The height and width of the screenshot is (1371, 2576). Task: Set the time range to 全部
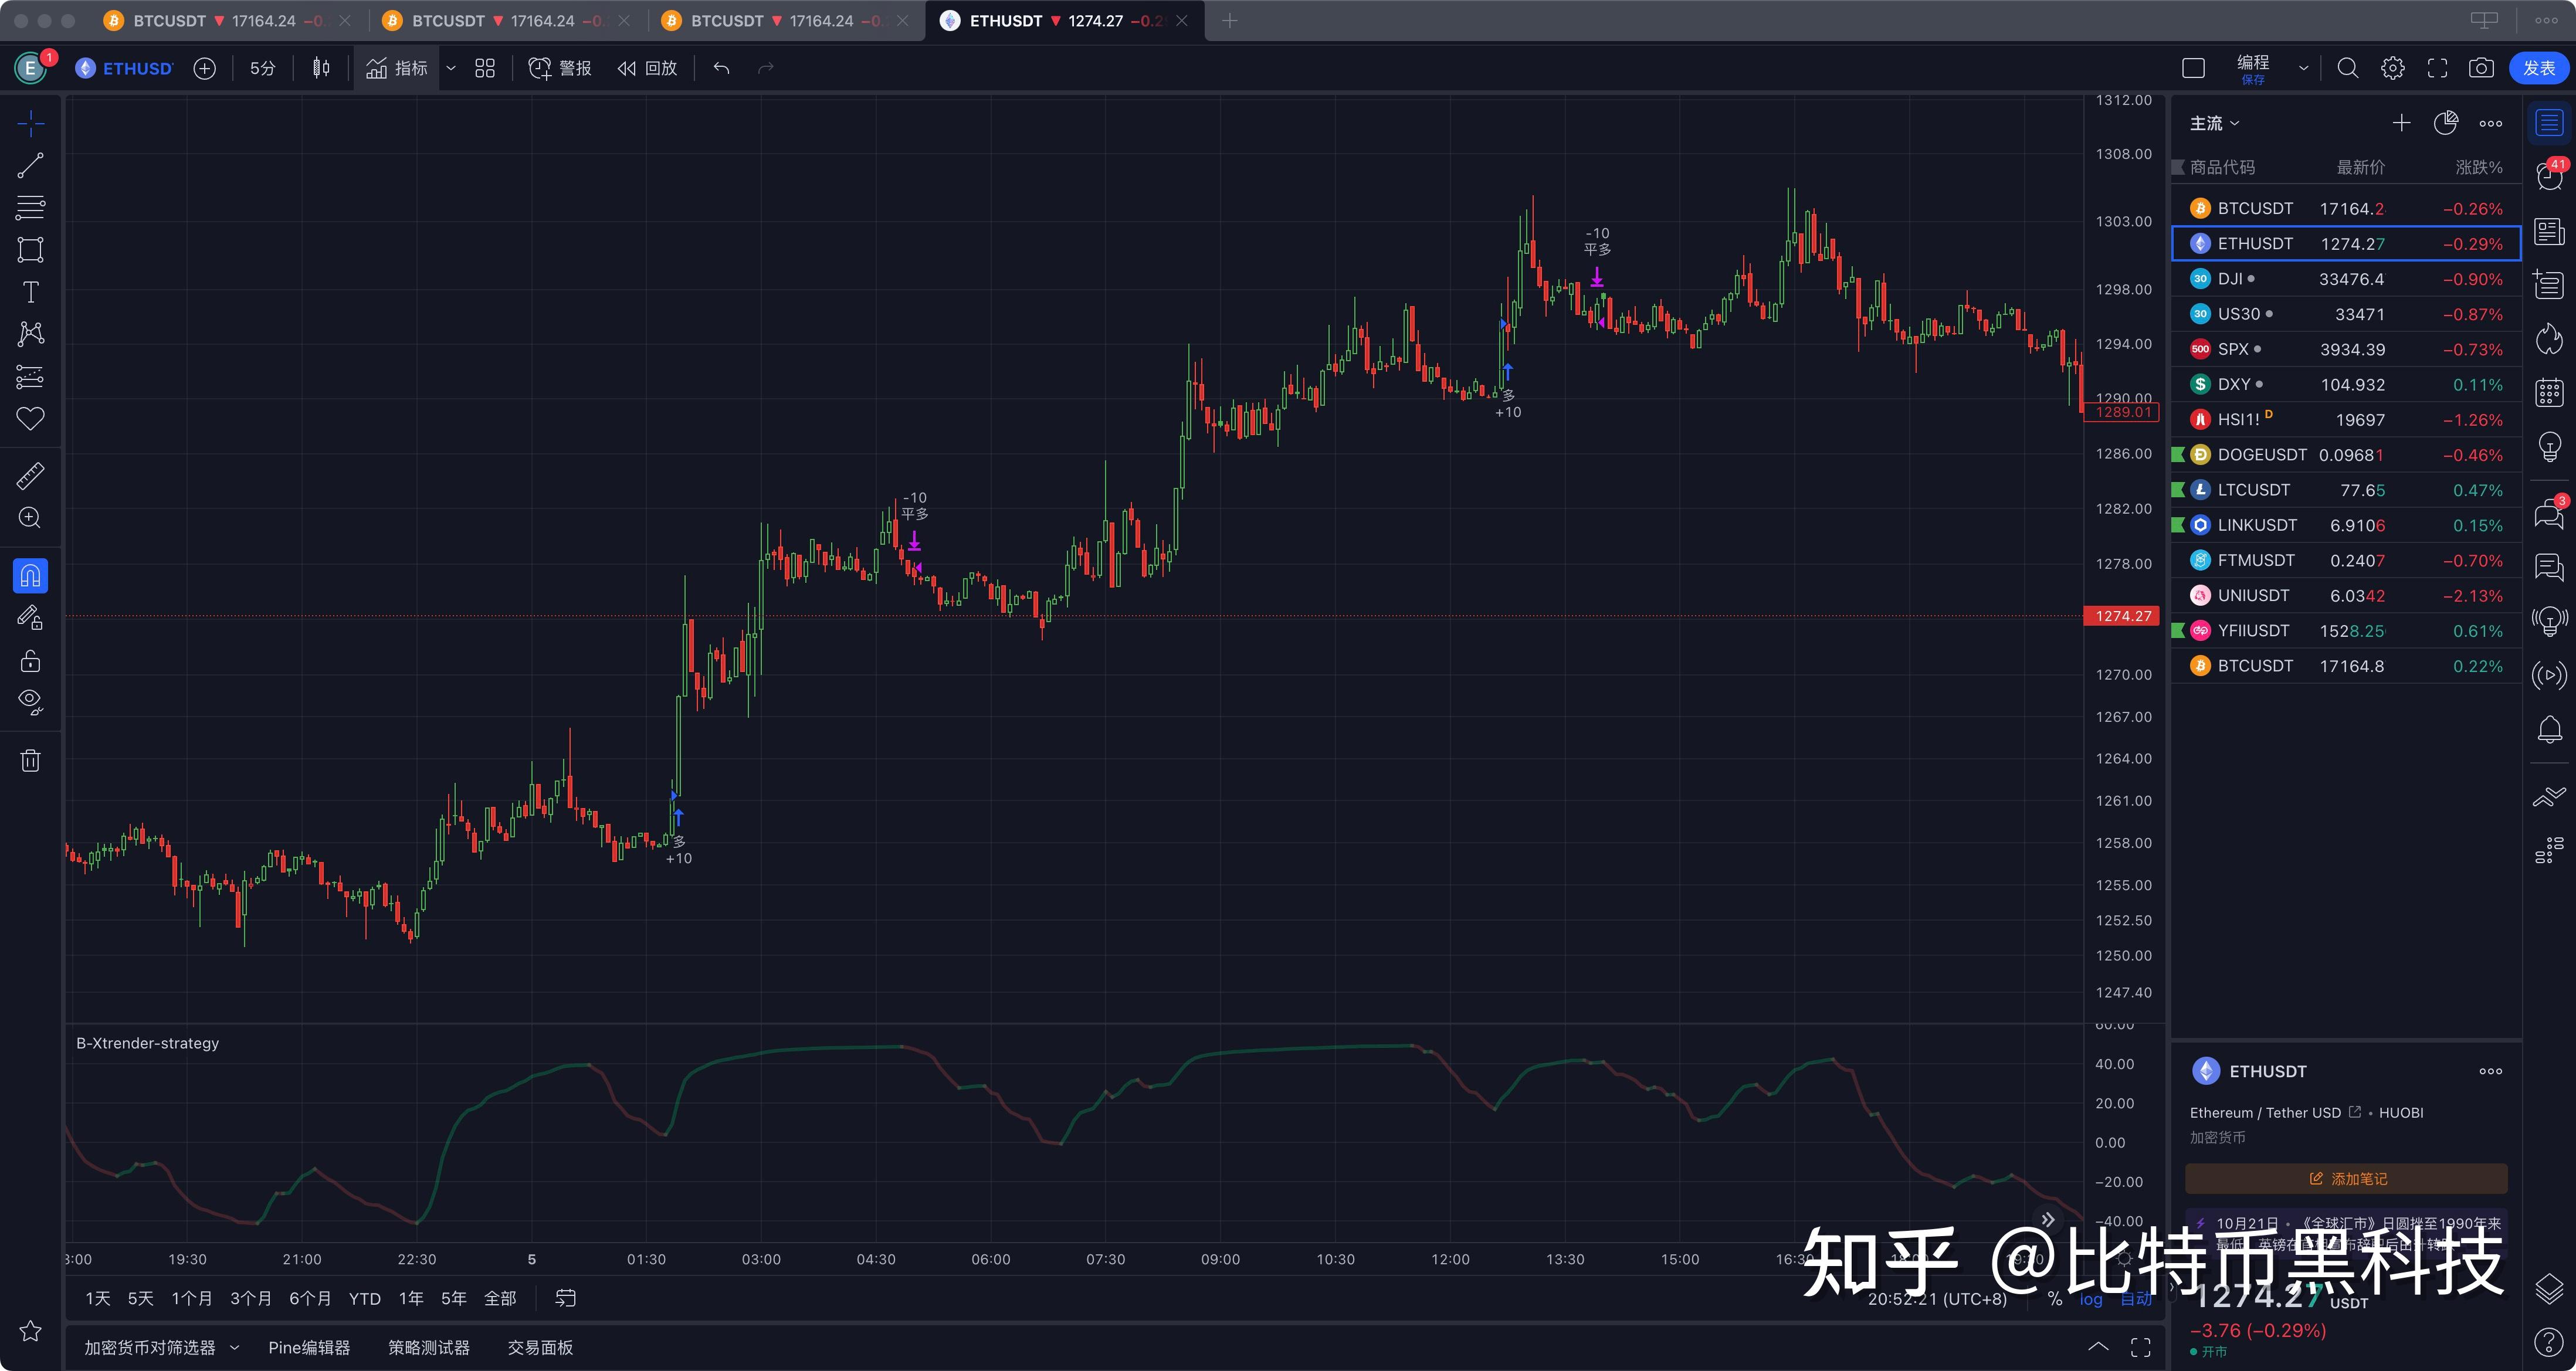[500, 1298]
